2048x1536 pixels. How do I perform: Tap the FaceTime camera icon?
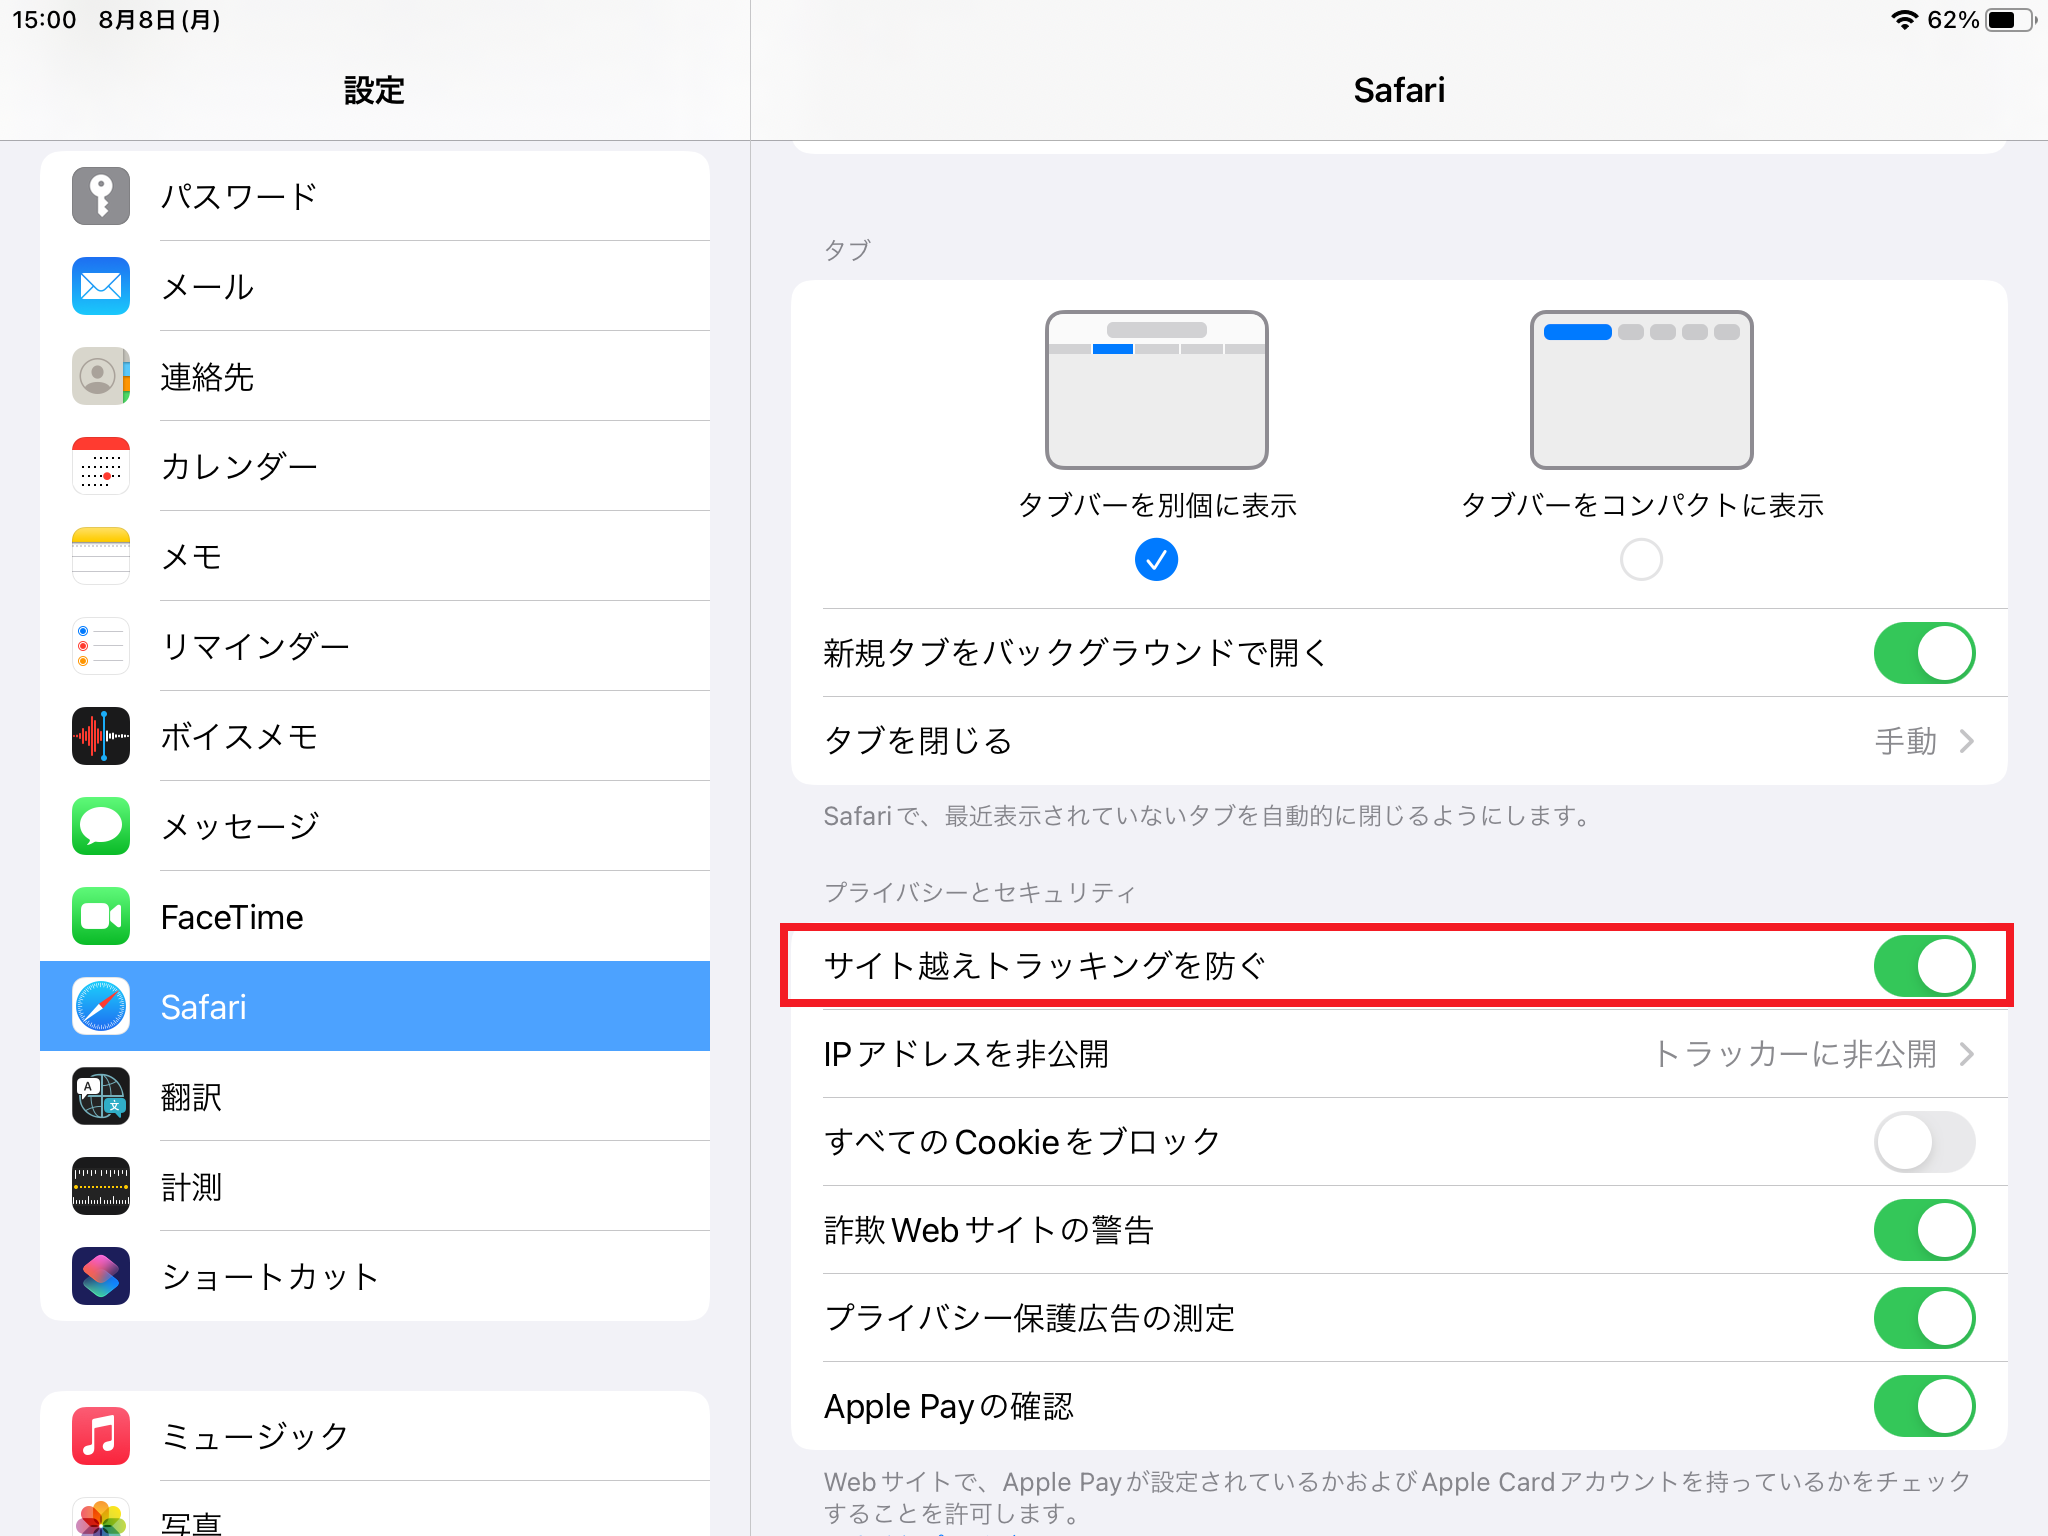click(x=101, y=916)
